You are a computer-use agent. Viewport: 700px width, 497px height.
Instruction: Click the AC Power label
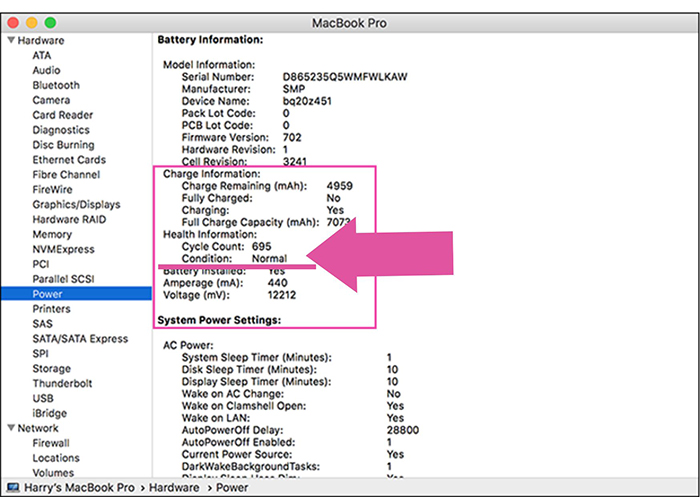coord(188,345)
